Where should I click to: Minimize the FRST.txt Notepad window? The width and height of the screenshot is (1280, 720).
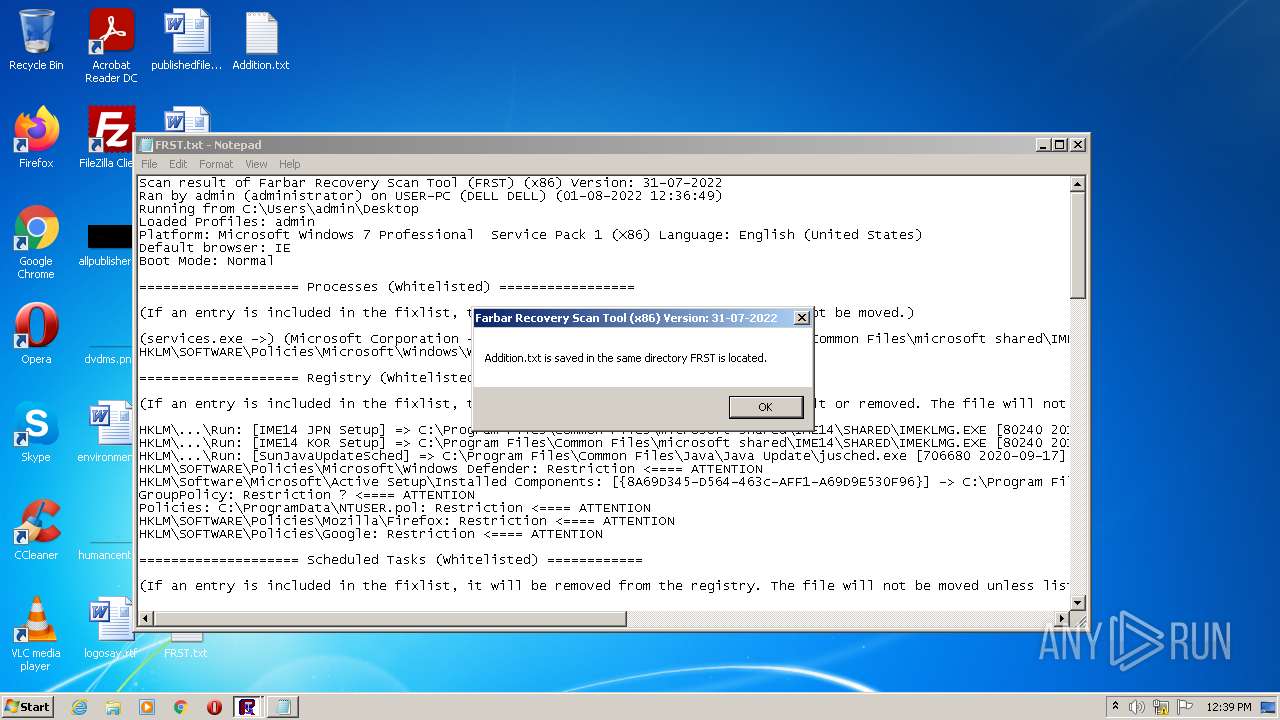pos(1043,145)
